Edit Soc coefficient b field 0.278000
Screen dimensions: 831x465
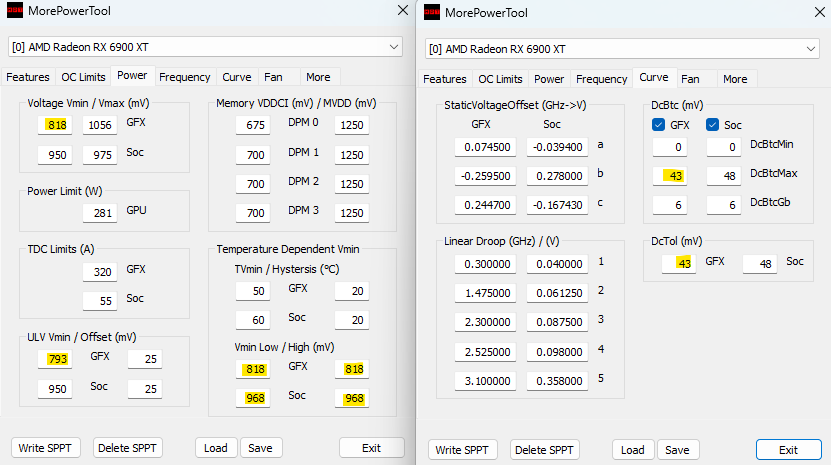(557, 176)
